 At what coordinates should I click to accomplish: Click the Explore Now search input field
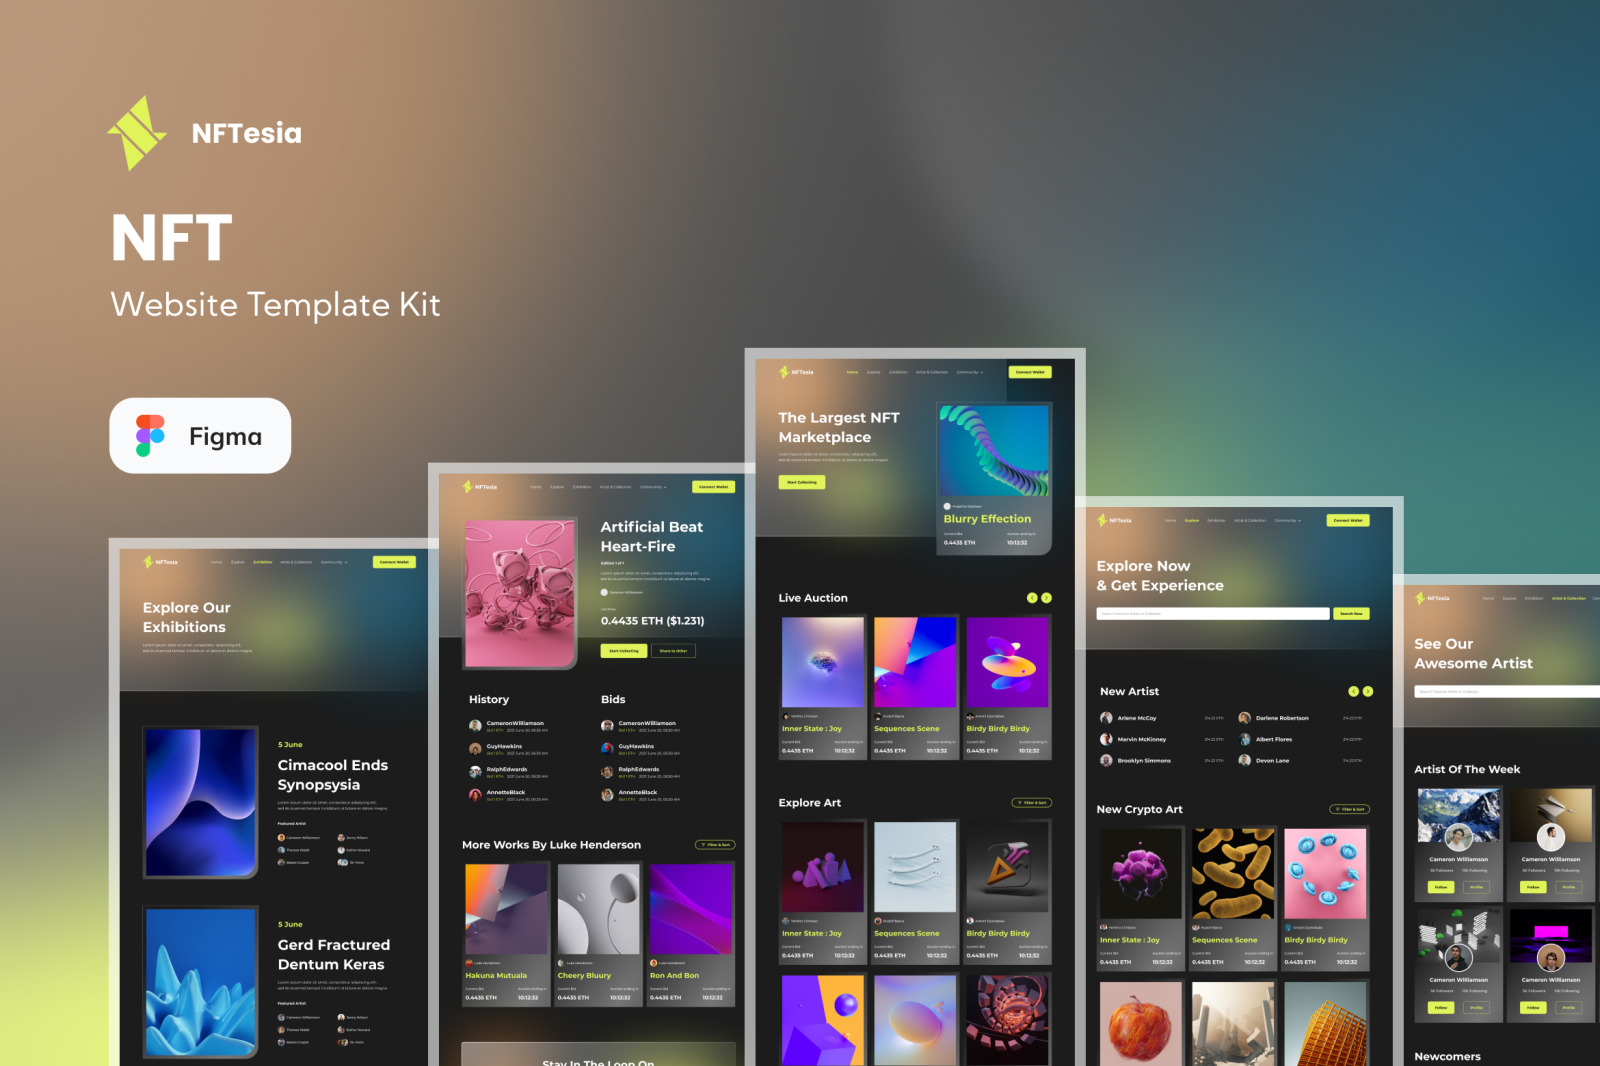(x=1212, y=614)
